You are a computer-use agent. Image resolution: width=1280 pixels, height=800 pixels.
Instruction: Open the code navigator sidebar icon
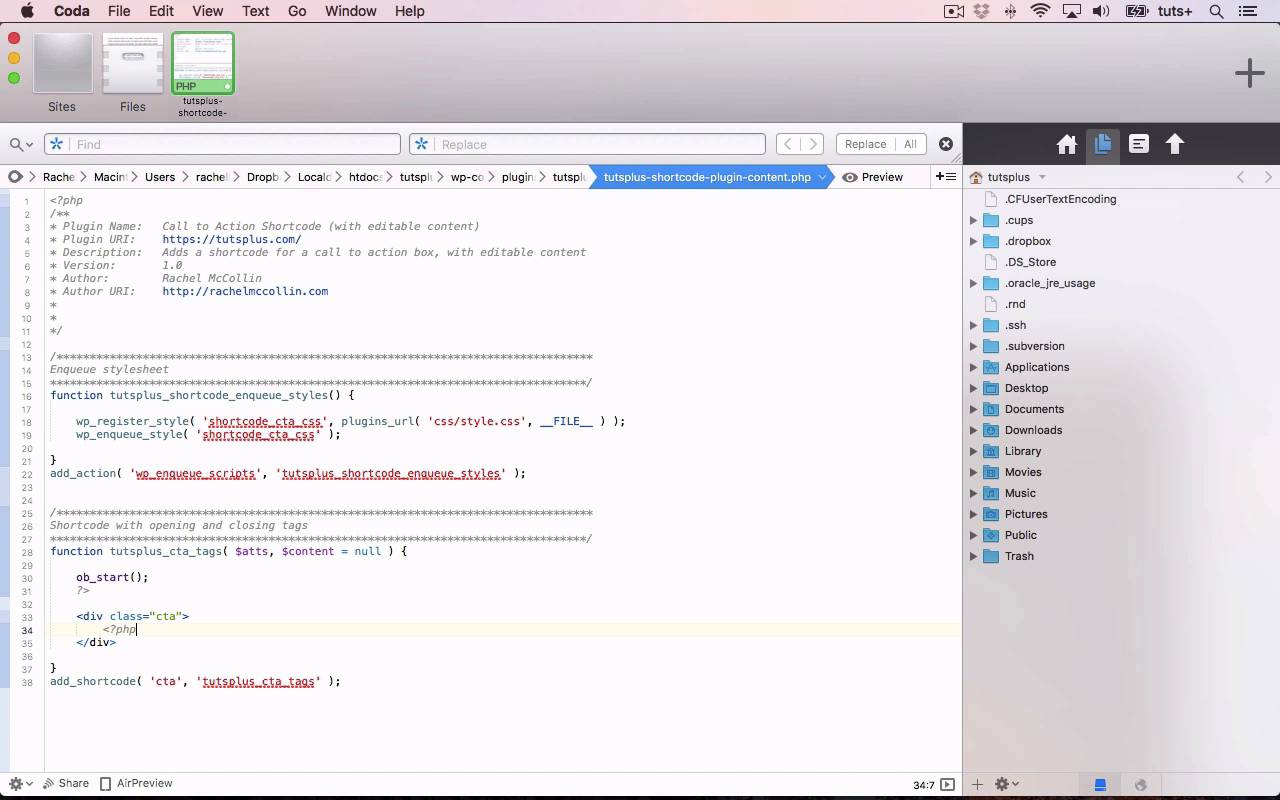1139,145
